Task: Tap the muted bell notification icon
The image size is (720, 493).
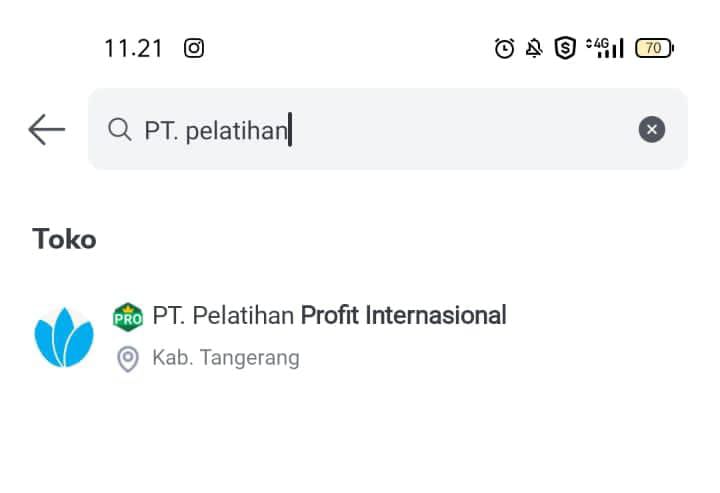Action: click(x=534, y=48)
